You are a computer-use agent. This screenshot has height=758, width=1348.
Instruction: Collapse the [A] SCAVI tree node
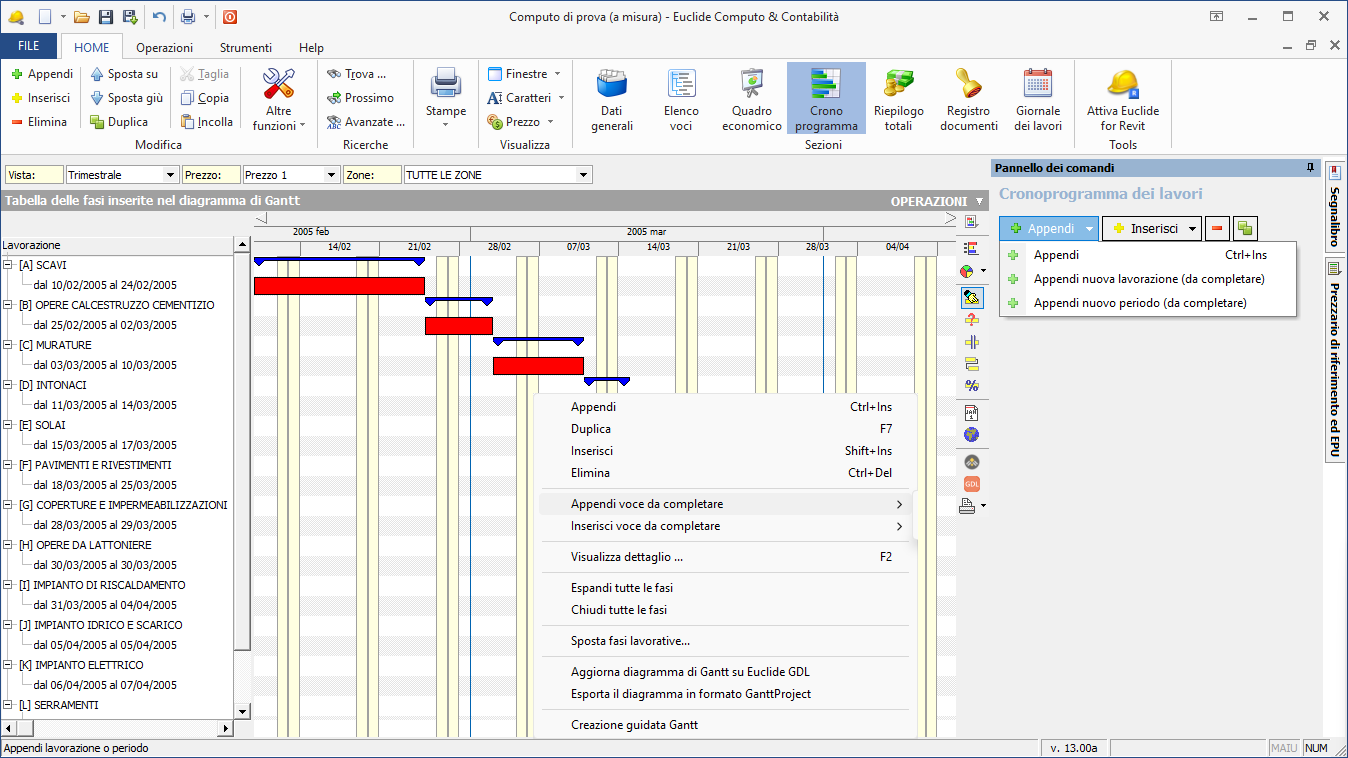coord(8,265)
